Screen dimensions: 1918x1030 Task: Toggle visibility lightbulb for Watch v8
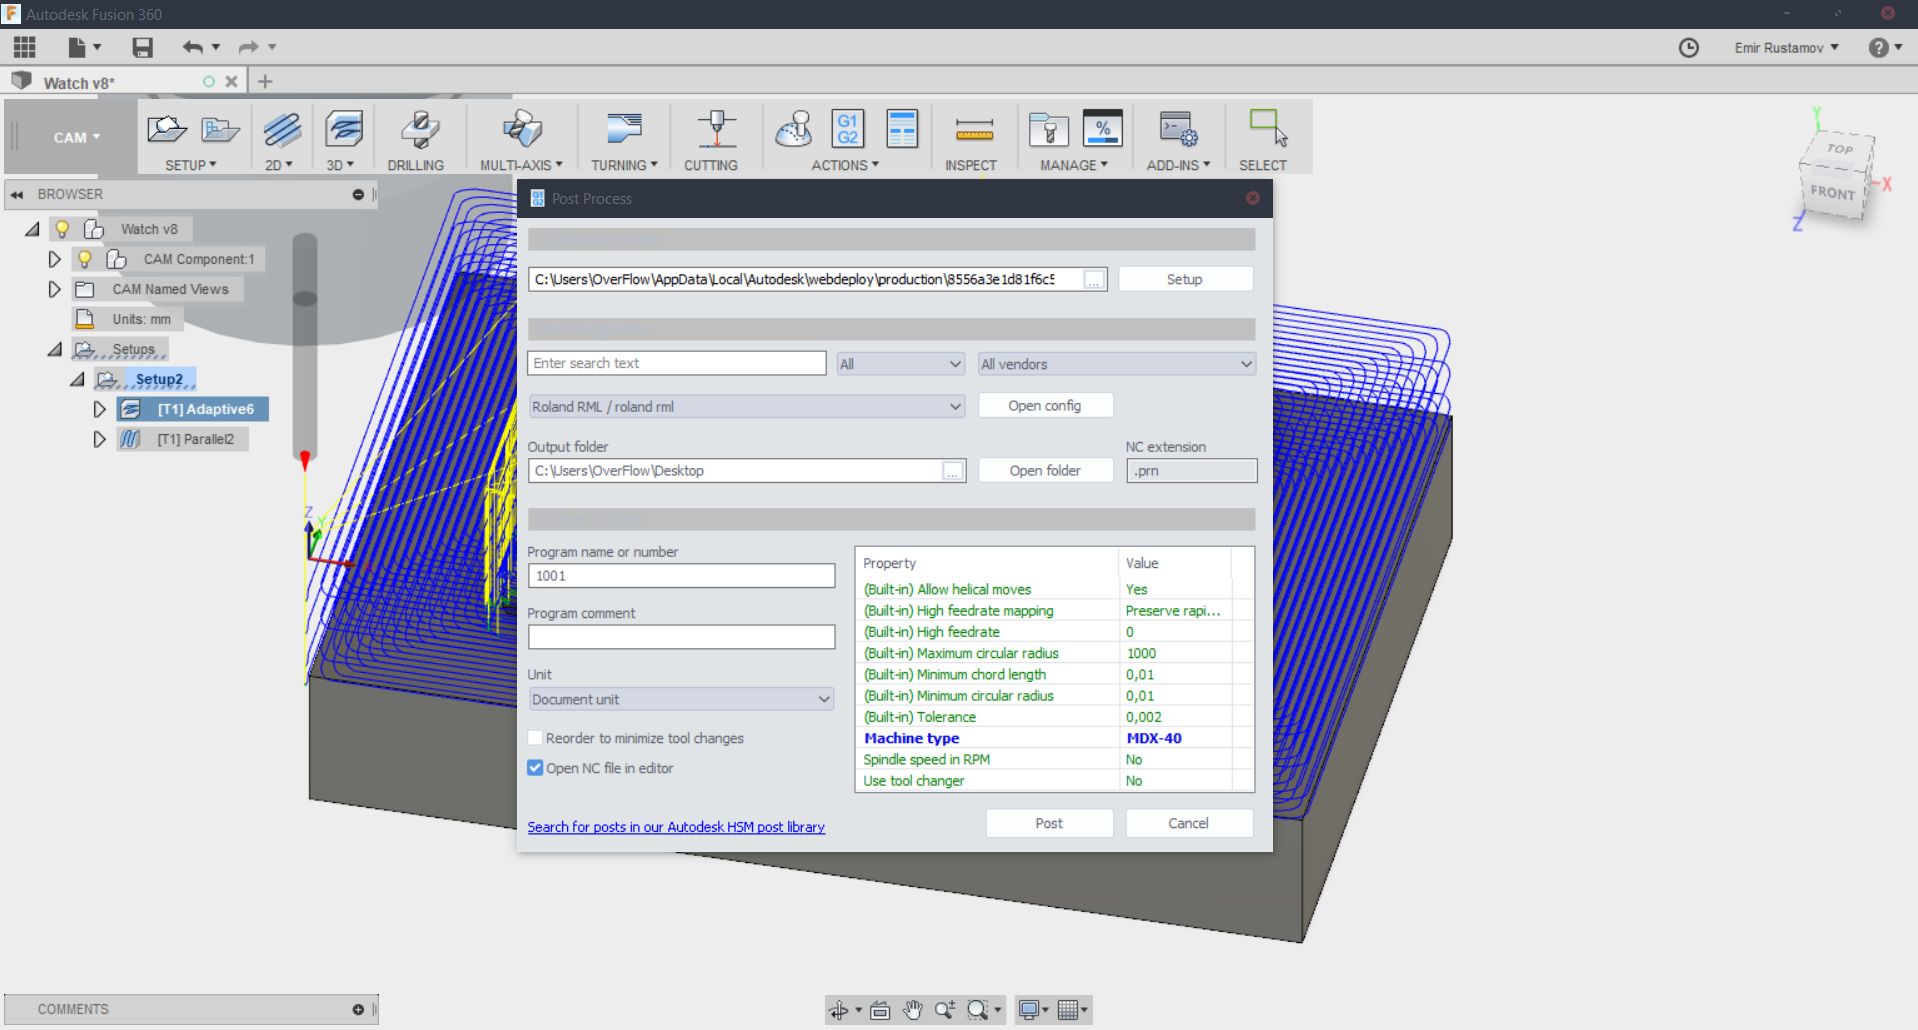tap(62, 229)
